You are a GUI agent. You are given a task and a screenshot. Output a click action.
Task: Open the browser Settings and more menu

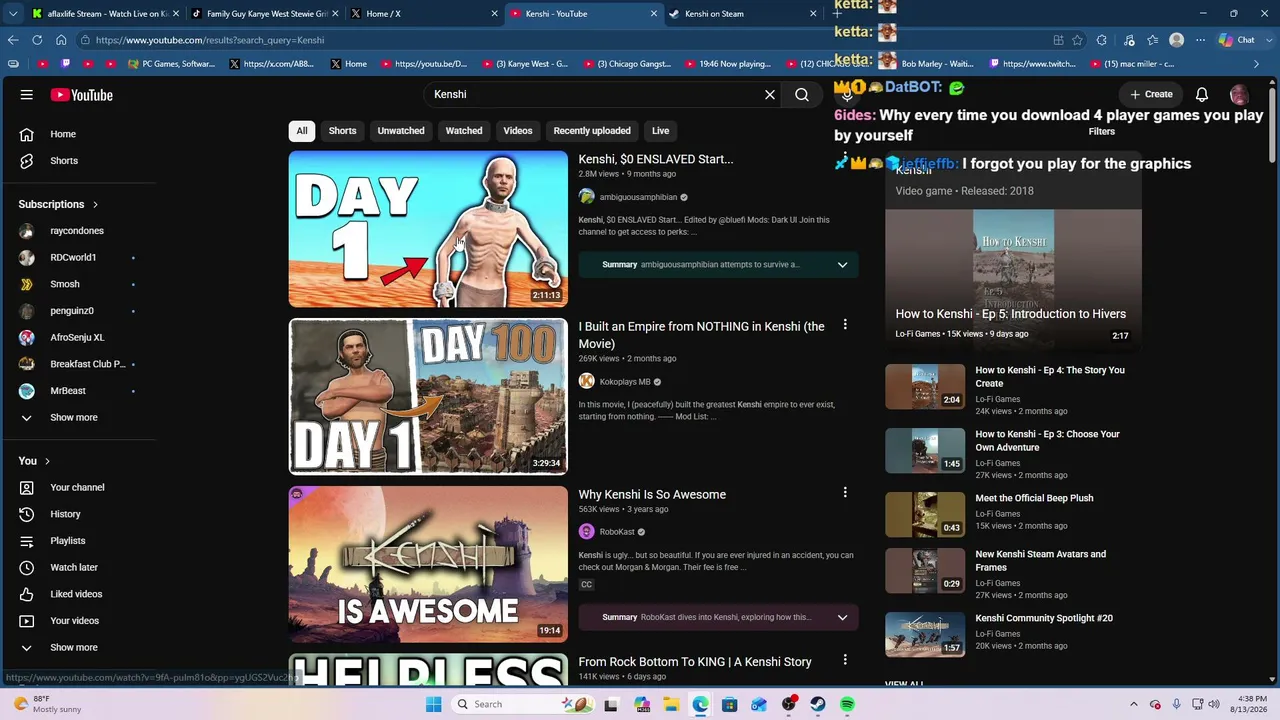[1201, 40]
